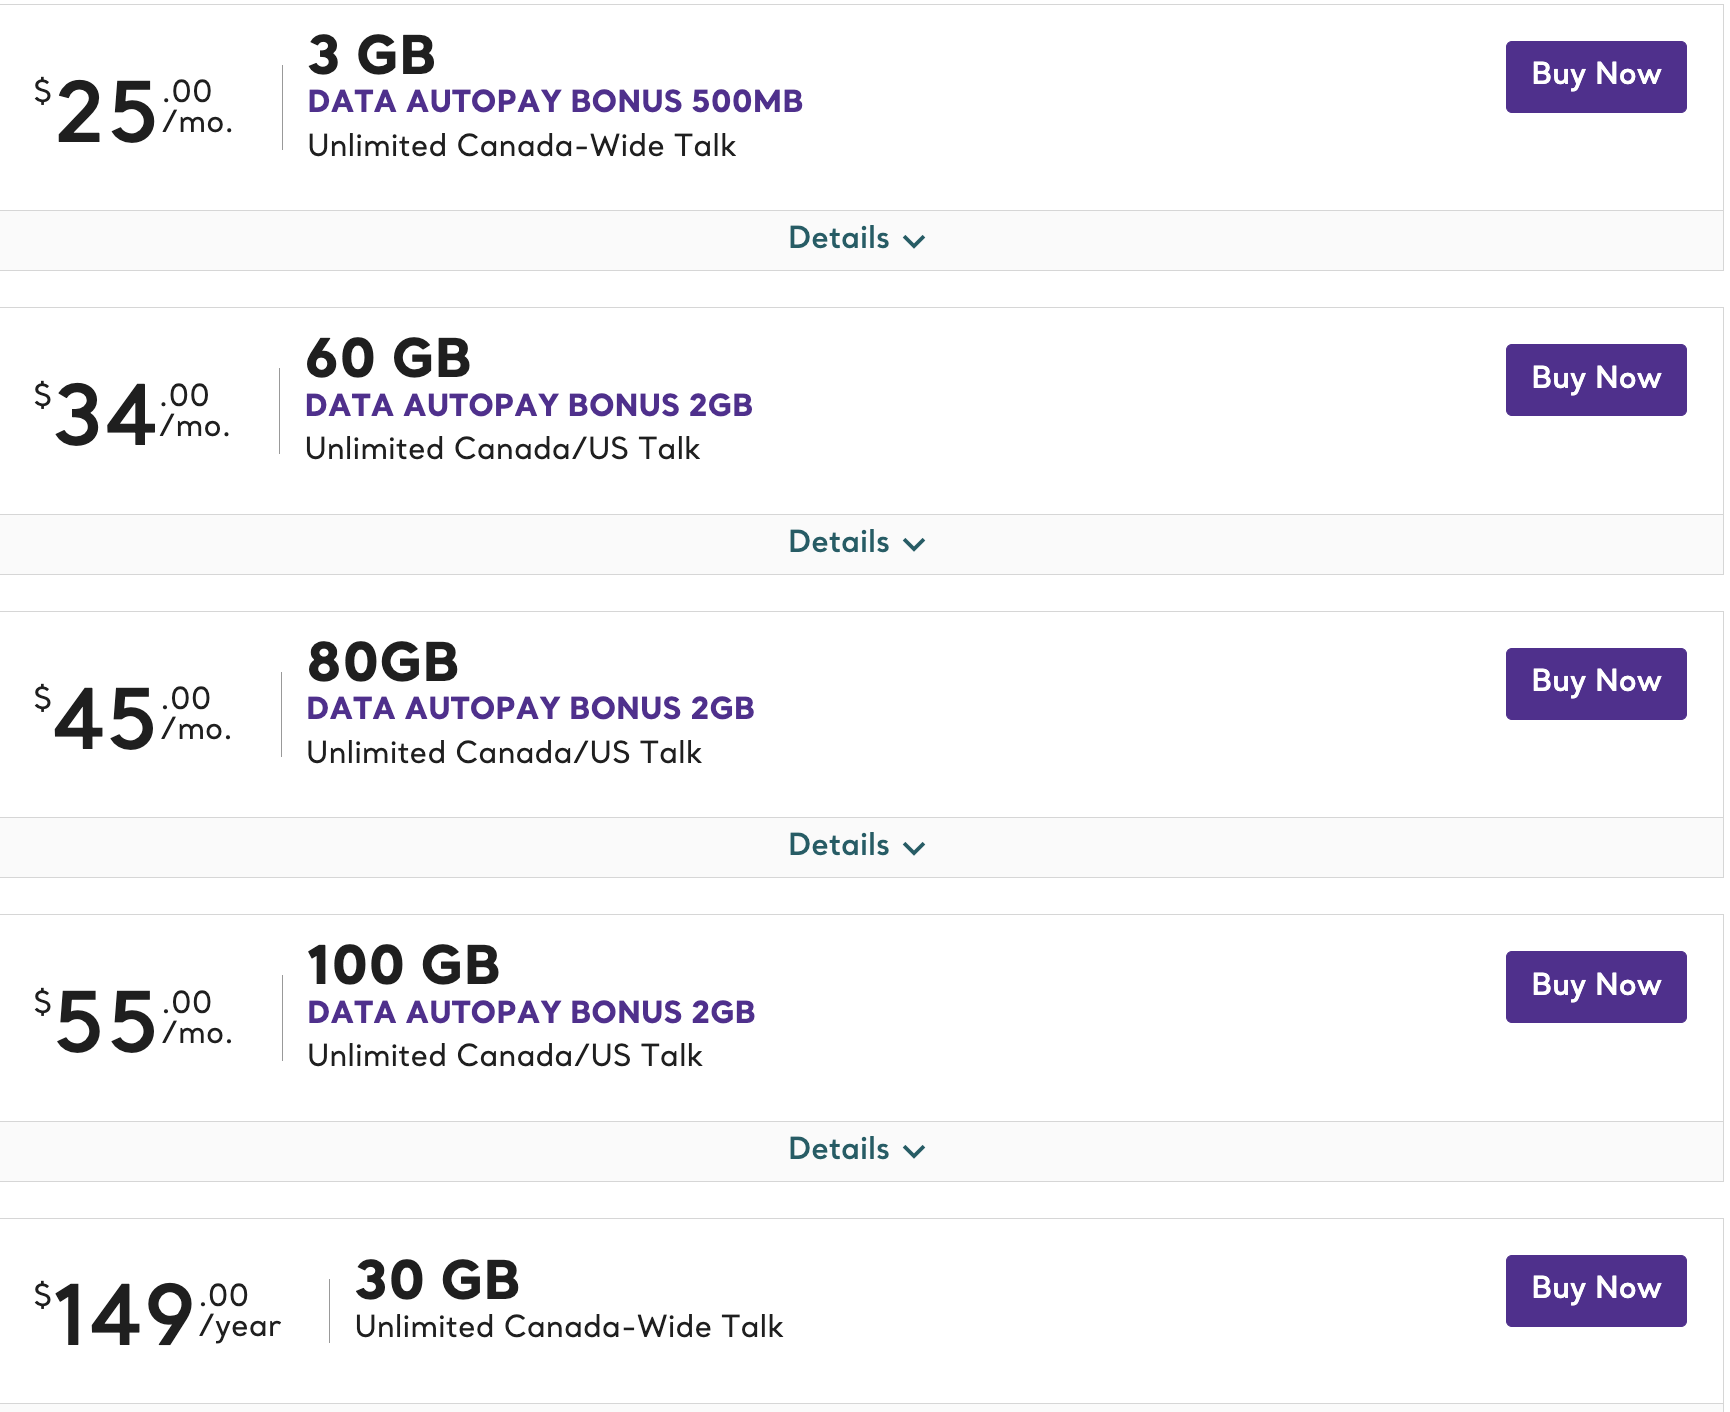Click Buy Now for the $149 yearly plan
1730x1412 pixels.
1595,1290
